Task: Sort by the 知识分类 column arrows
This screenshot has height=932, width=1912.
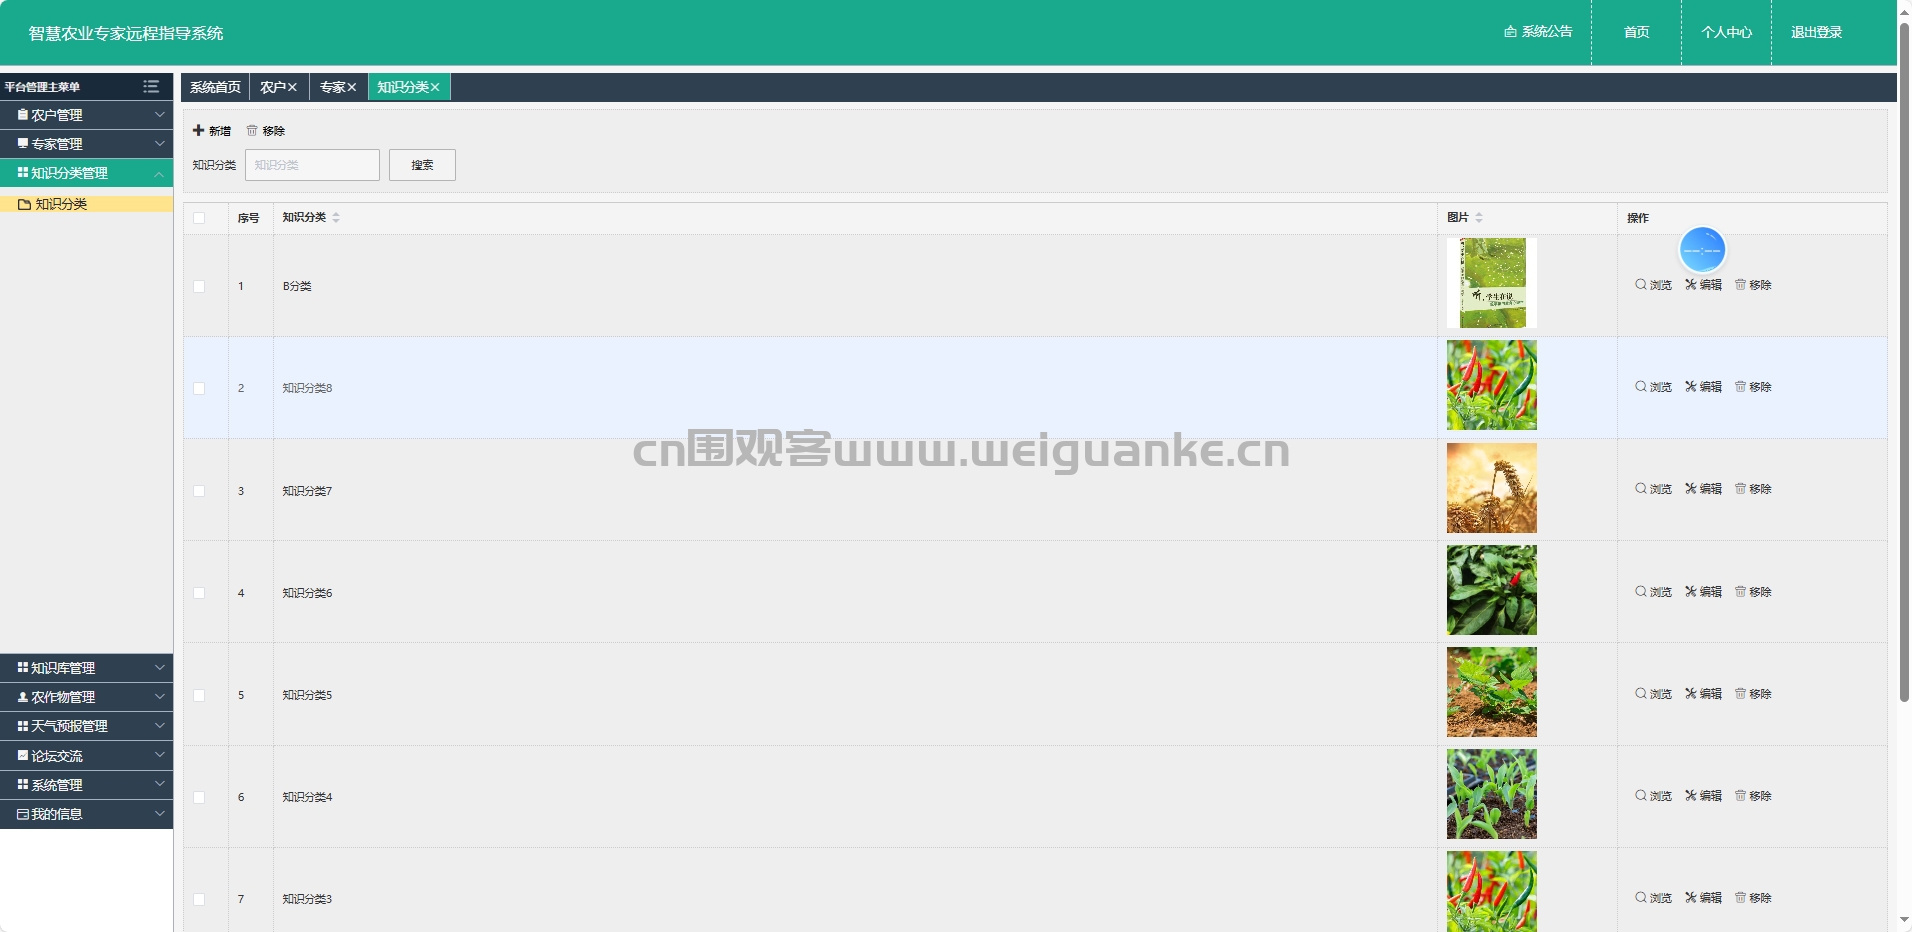Action: 336,217
